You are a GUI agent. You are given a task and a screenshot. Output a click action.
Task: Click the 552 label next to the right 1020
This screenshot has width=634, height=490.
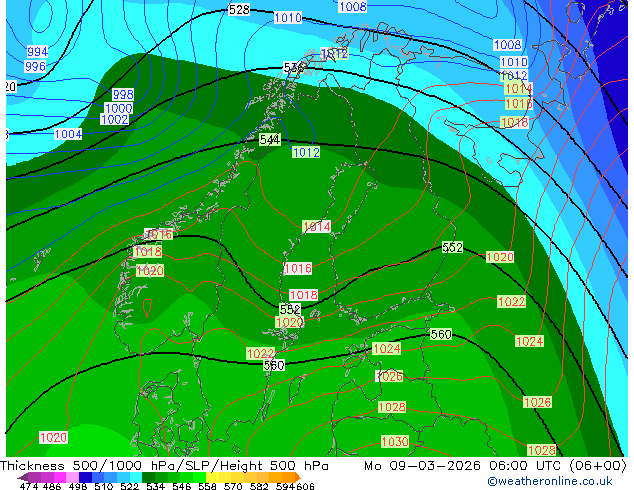[x=452, y=247]
